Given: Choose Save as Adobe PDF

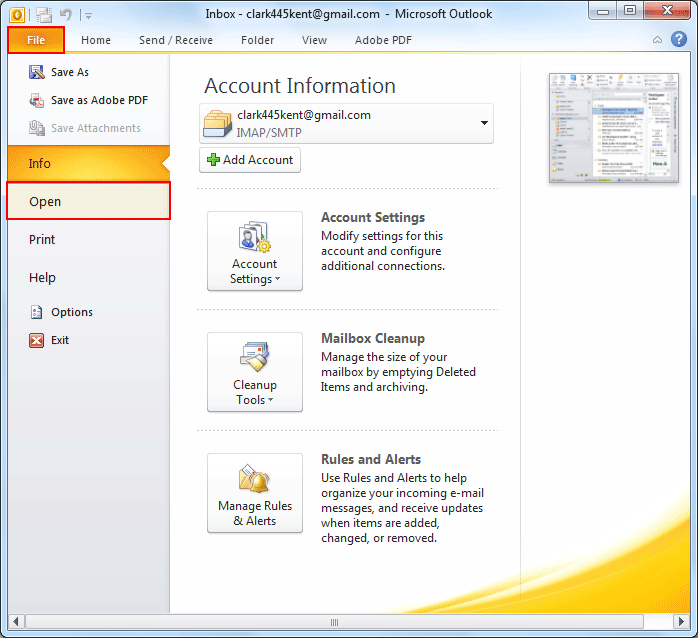Looking at the screenshot, I should tap(89, 100).
